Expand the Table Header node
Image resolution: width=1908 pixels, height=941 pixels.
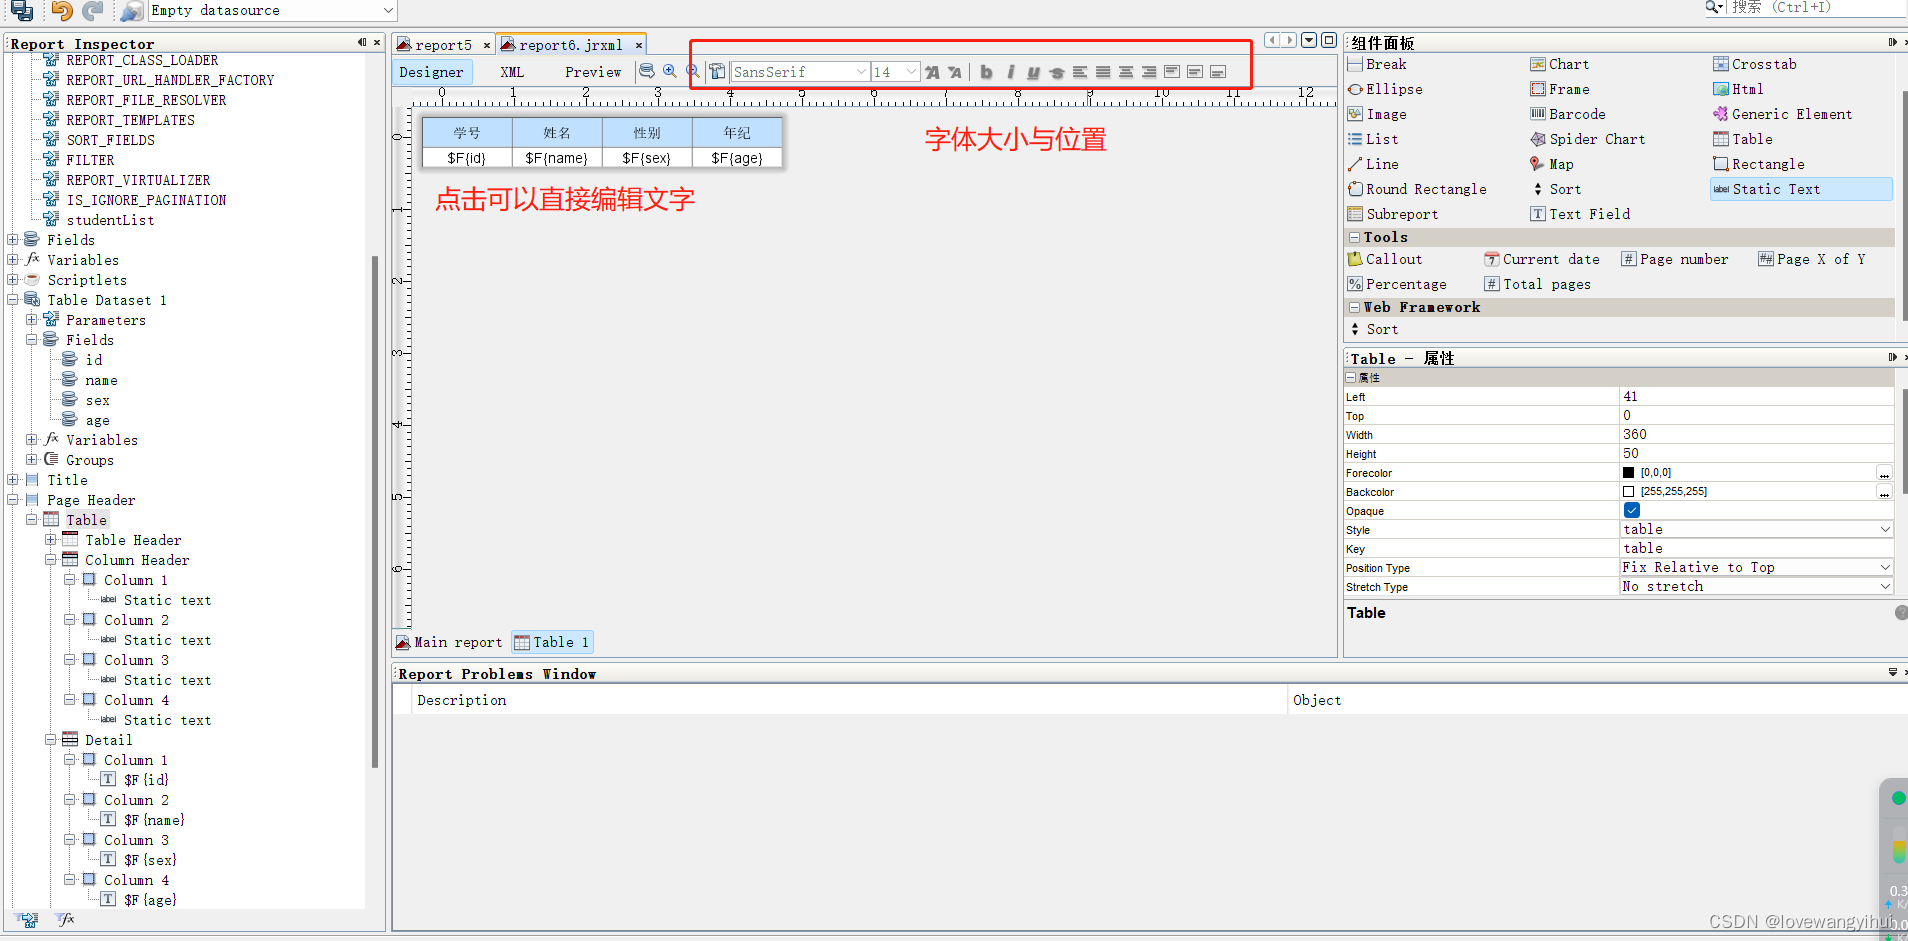pos(51,540)
